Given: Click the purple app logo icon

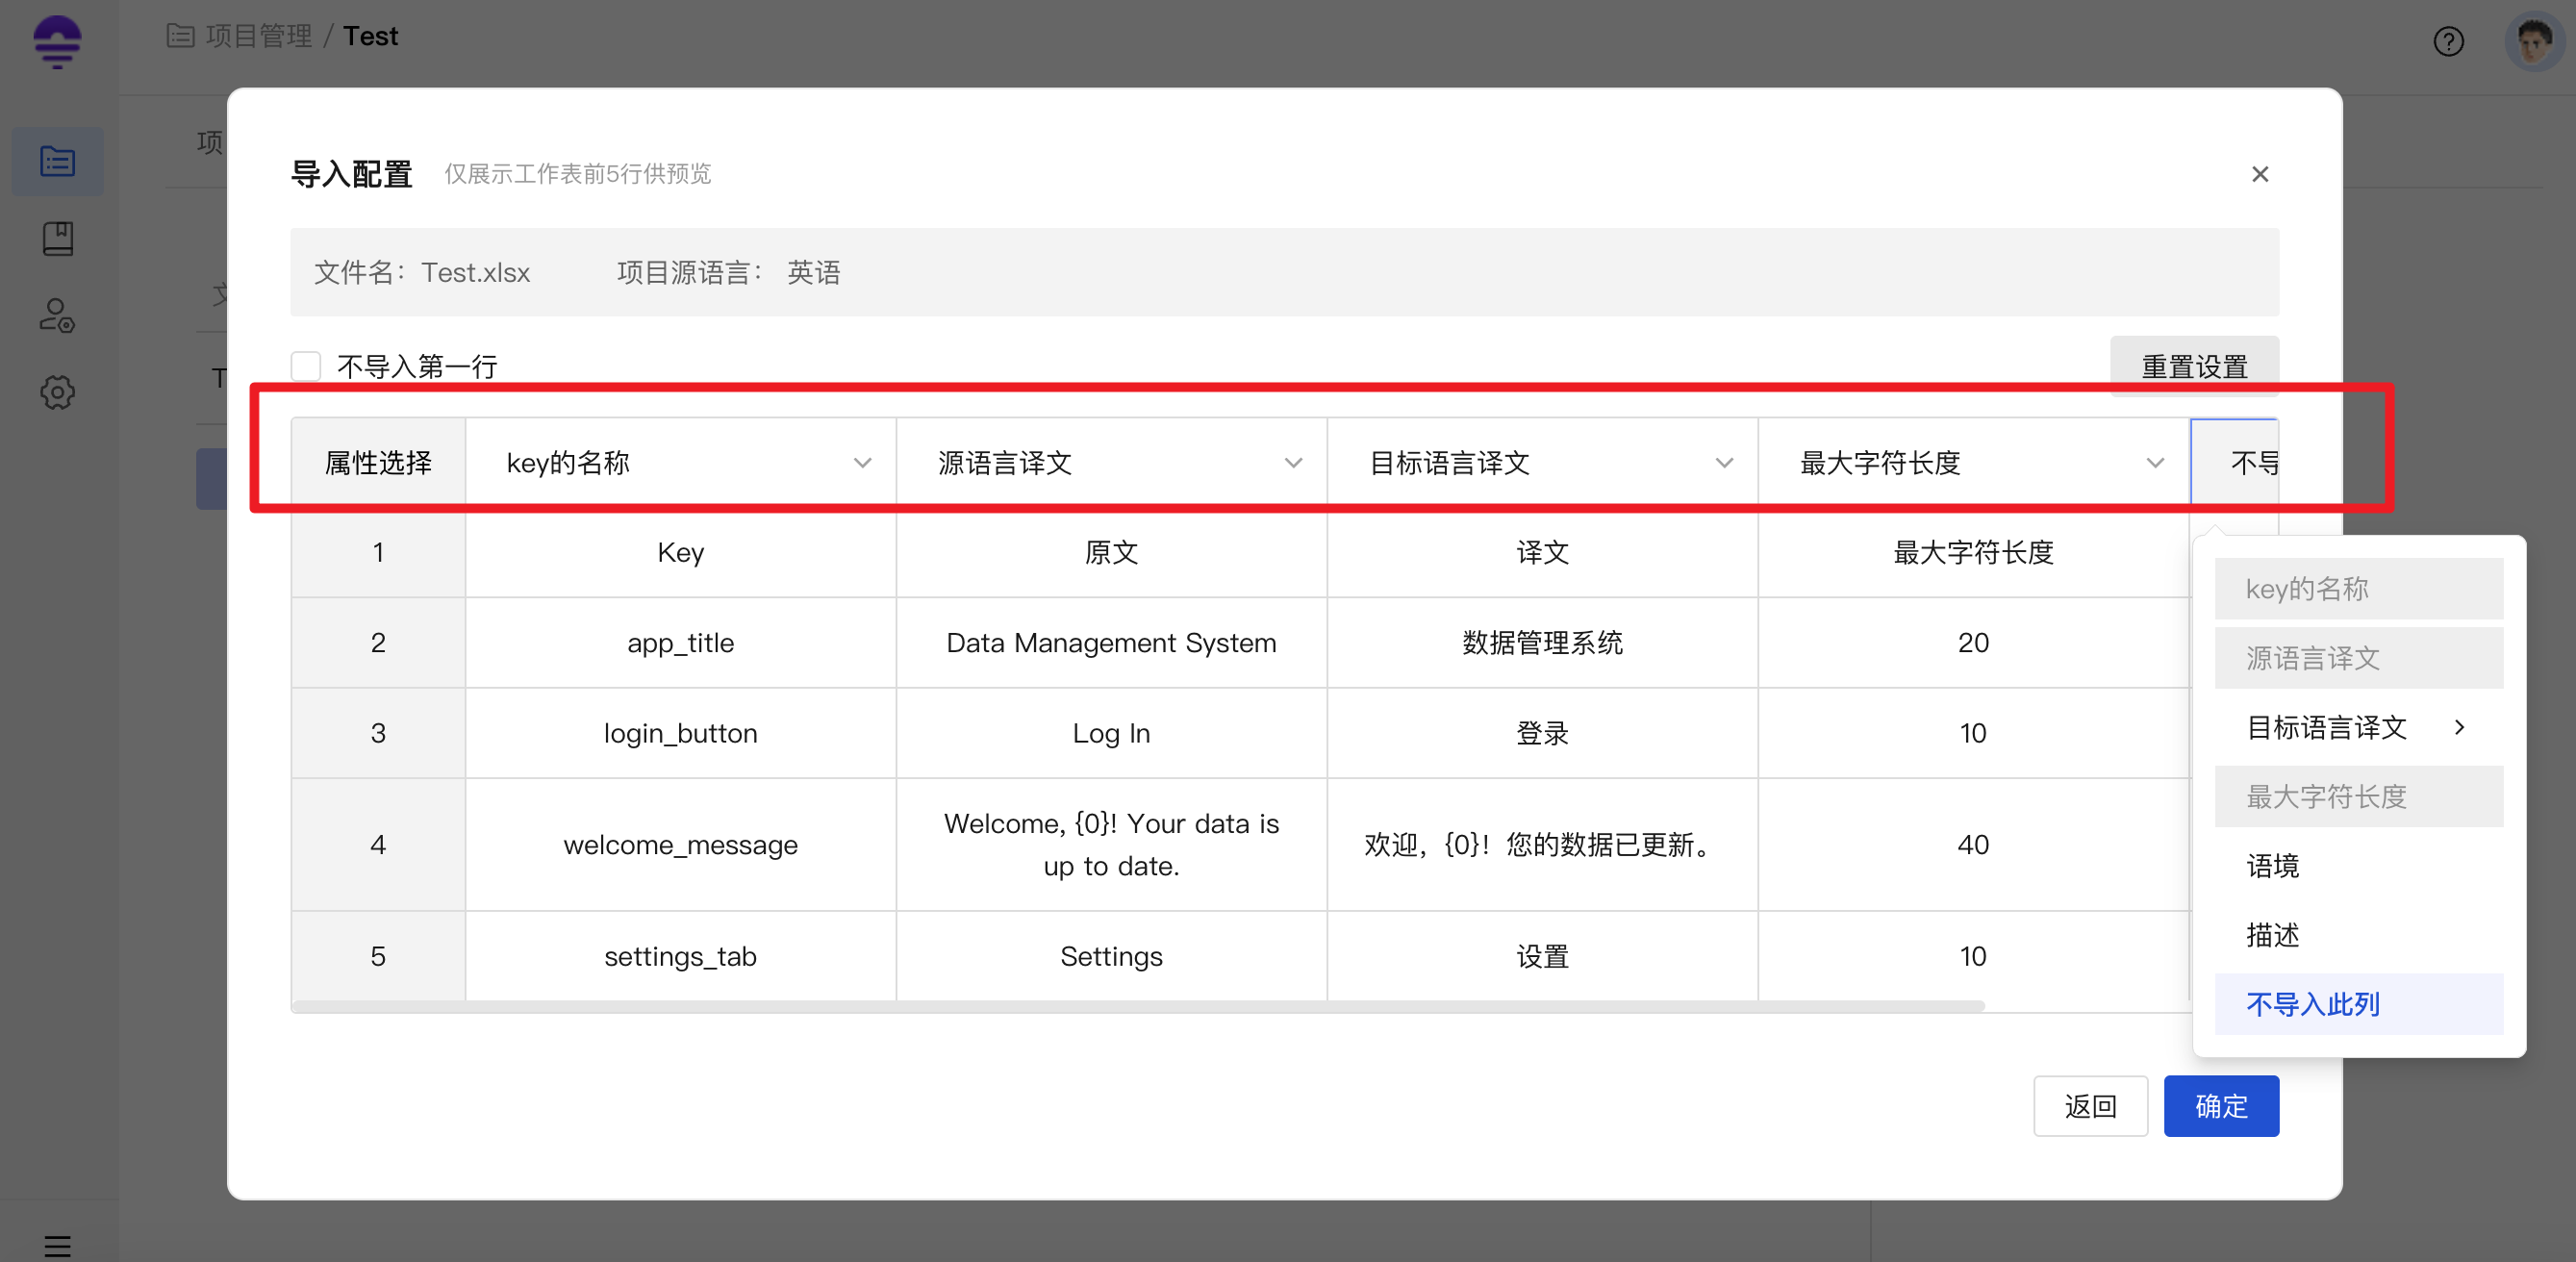Looking at the screenshot, I should tap(57, 42).
